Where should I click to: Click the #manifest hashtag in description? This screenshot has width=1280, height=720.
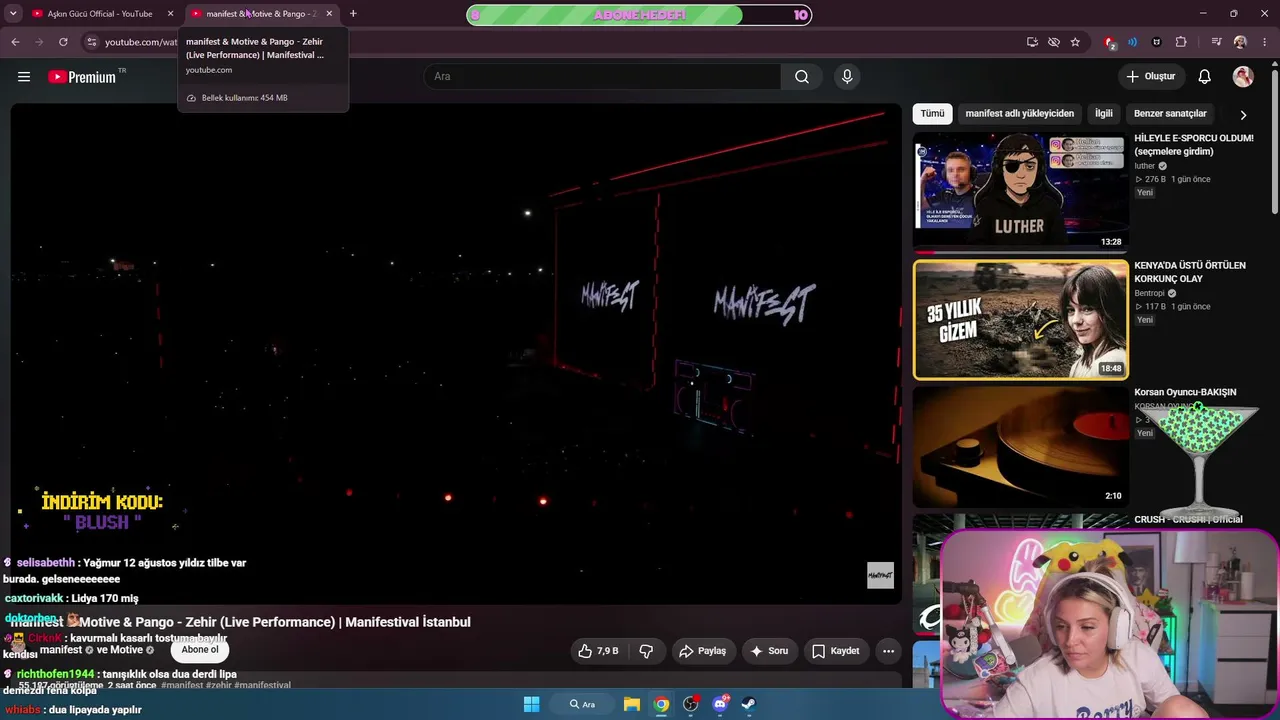click(x=182, y=685)
